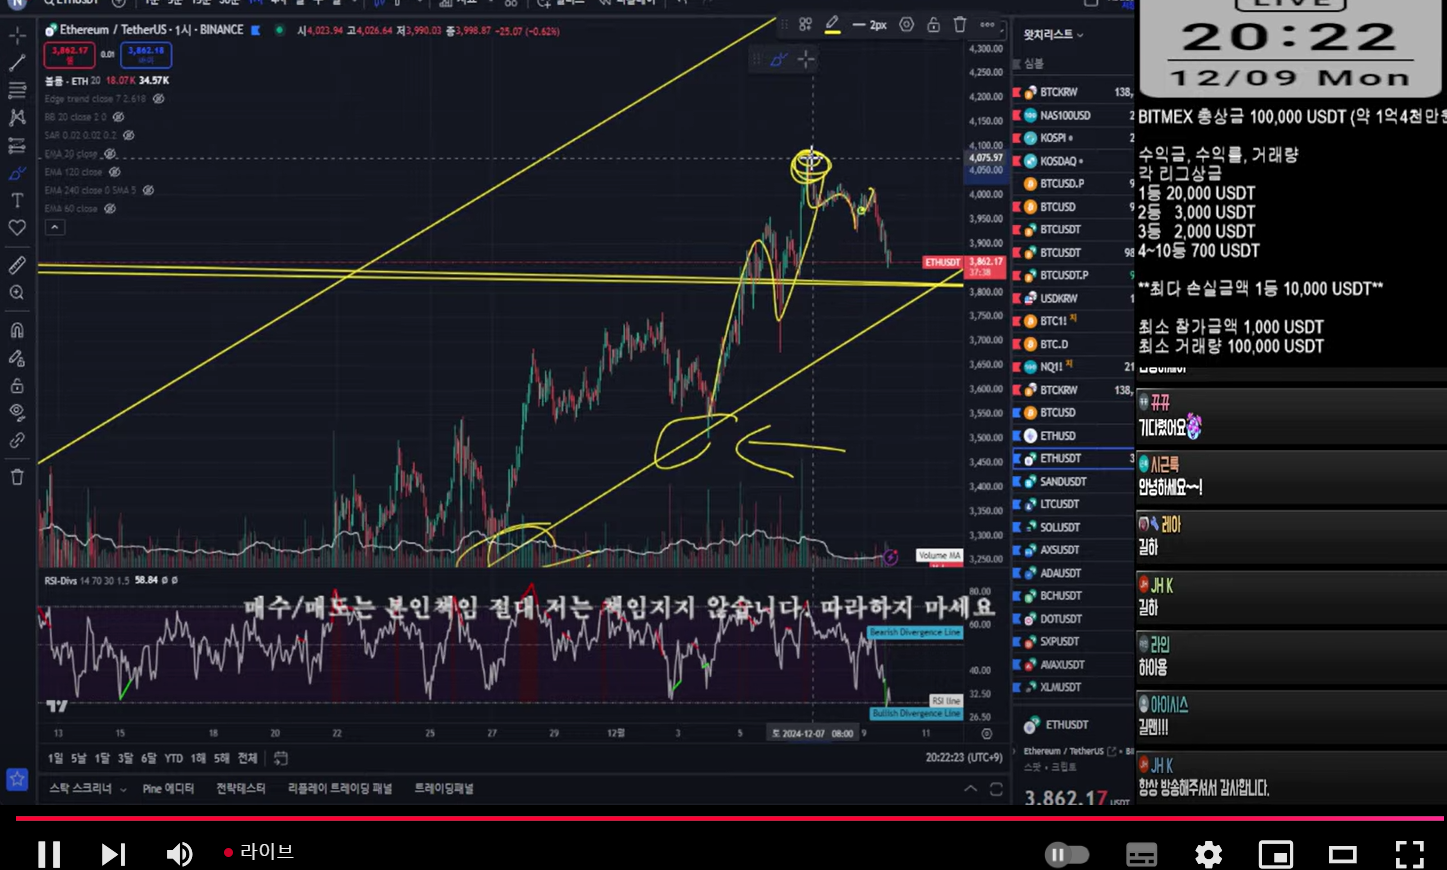Skip to next video
Viewport: 1447px width, 870px height.
click(113, 853)
